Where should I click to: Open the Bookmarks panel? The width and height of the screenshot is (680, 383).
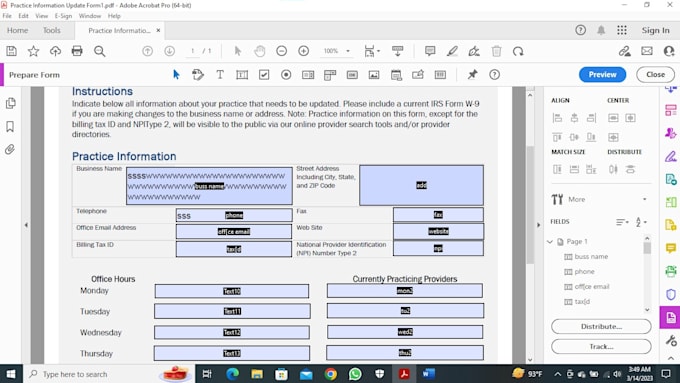(x=10, y=126)
